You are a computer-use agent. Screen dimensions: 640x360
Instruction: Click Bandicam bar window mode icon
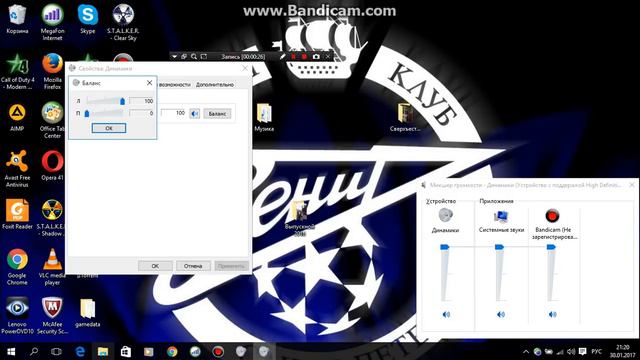184,57
